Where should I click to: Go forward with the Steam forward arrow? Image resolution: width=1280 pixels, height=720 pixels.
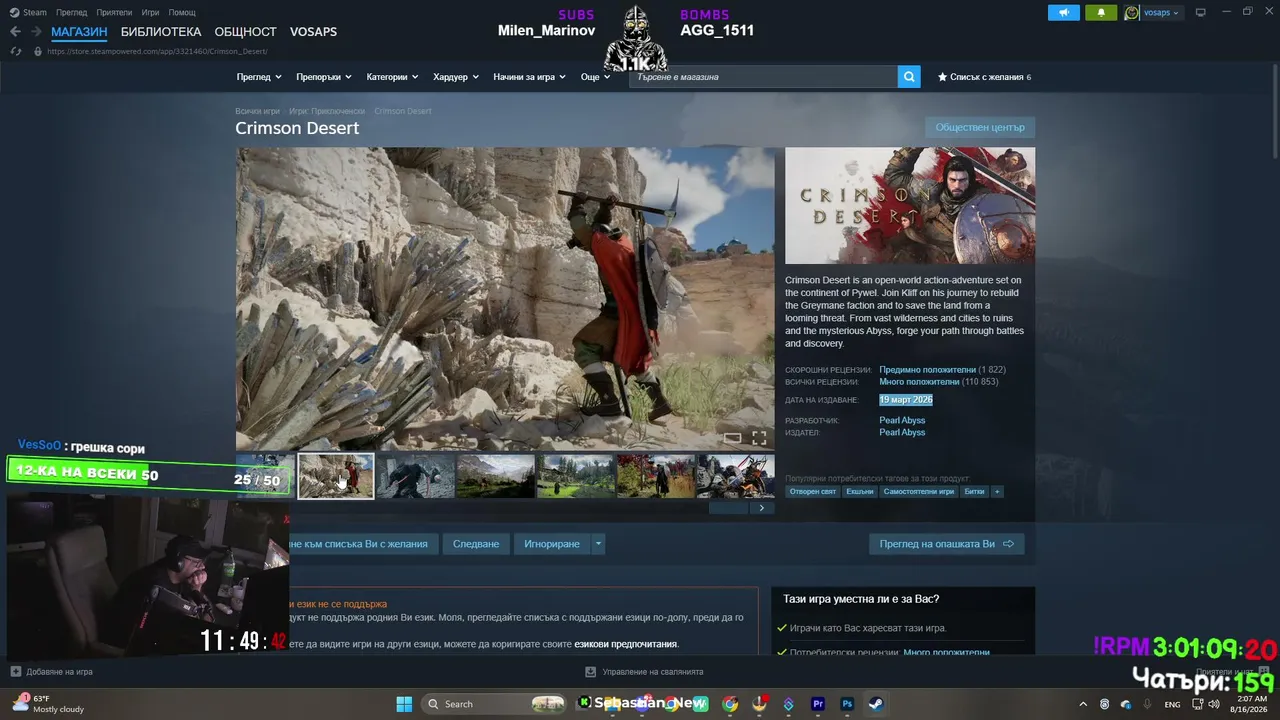pos(36,32)
